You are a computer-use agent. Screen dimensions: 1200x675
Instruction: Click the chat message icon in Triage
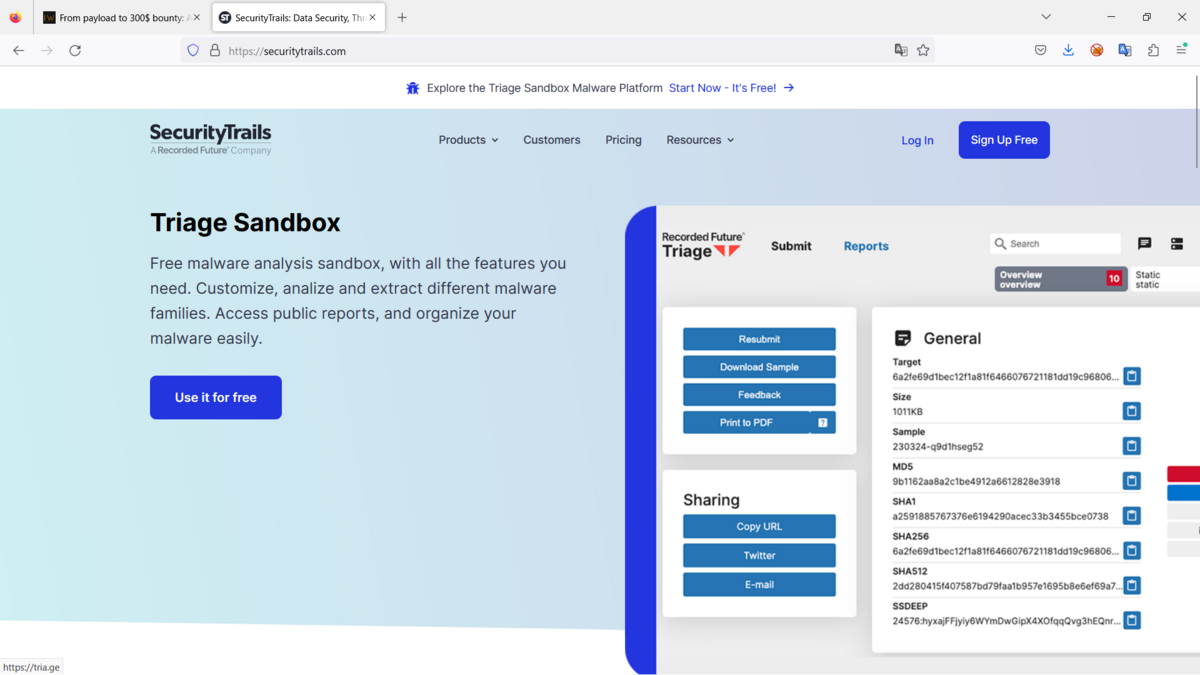[1145, 244]
